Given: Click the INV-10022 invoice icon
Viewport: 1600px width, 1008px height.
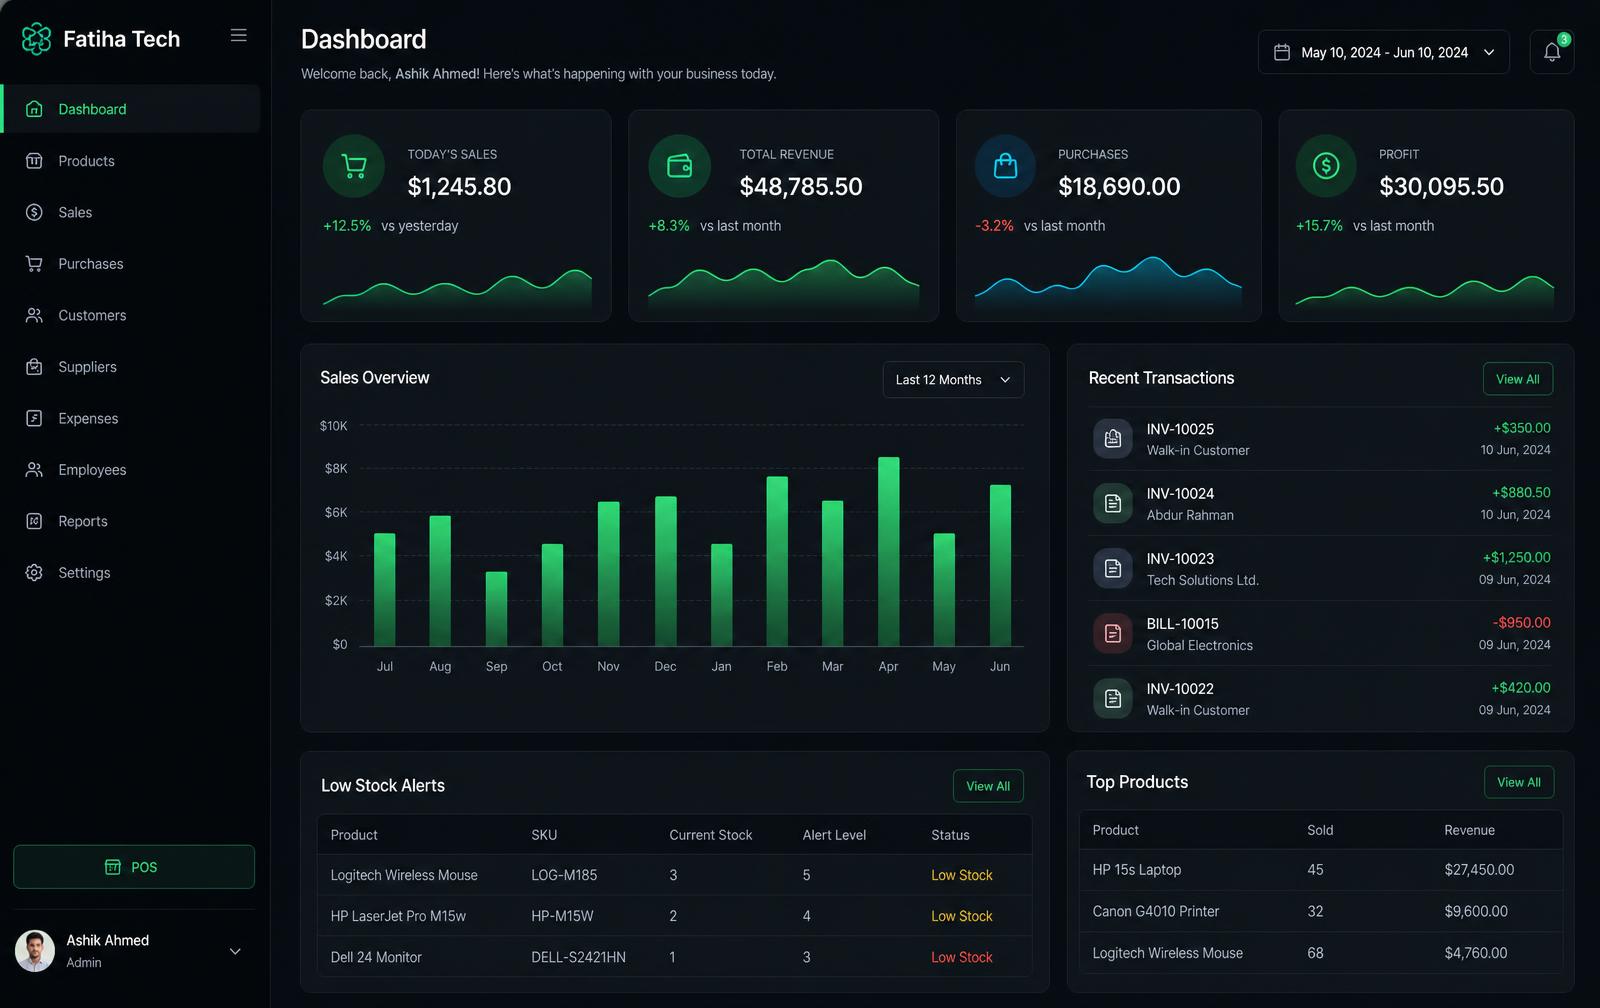Looking at the screenshot, I should [x=1113, y=699].
